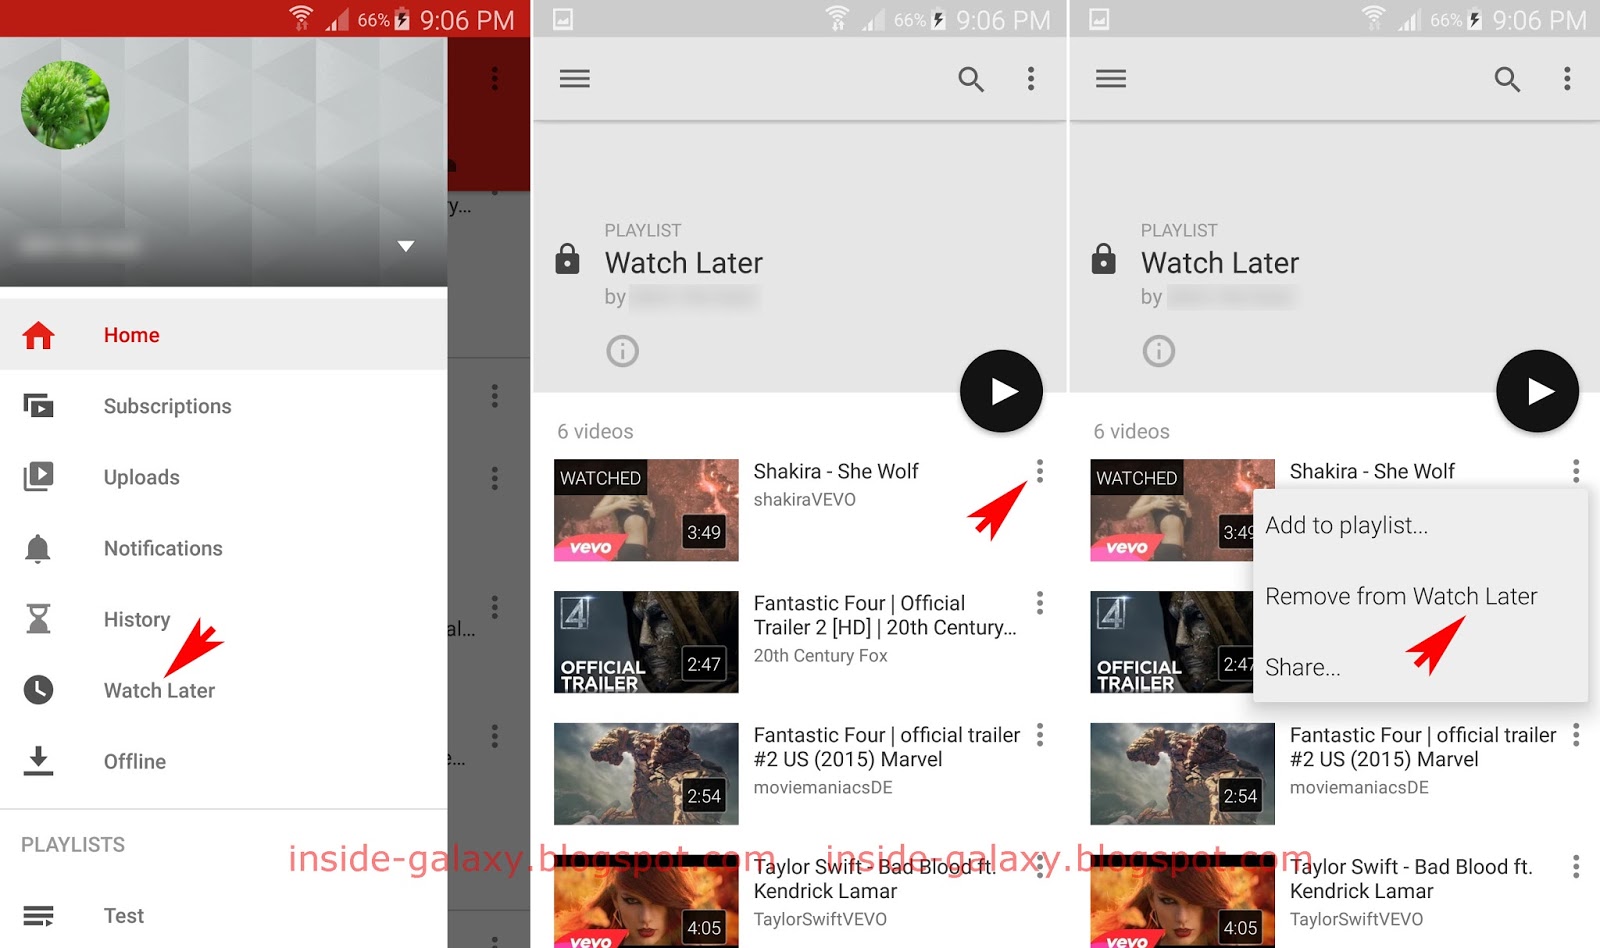Tap the green profile avatar in drawer
Image resolution: width=1600 pixels, height=948 pixels.
[65, 105]
